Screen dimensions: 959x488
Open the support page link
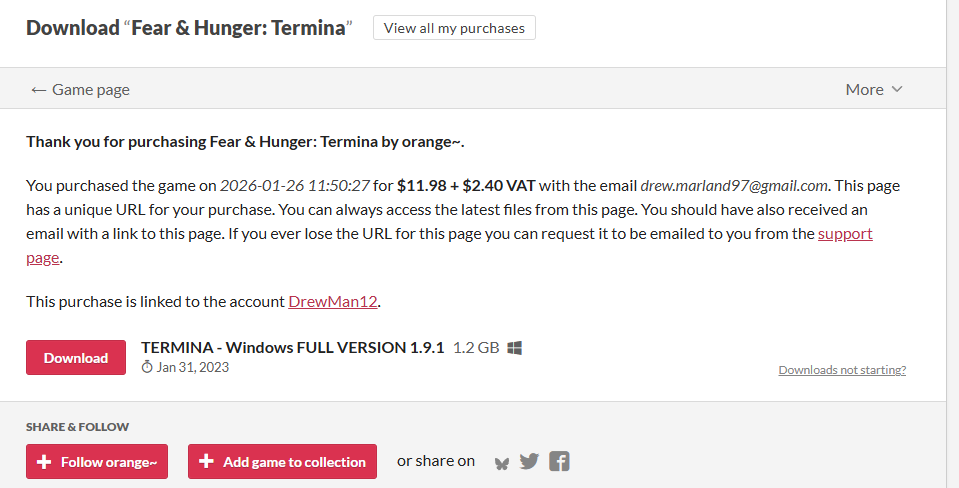pyautogui.click(x=845, y=234)
